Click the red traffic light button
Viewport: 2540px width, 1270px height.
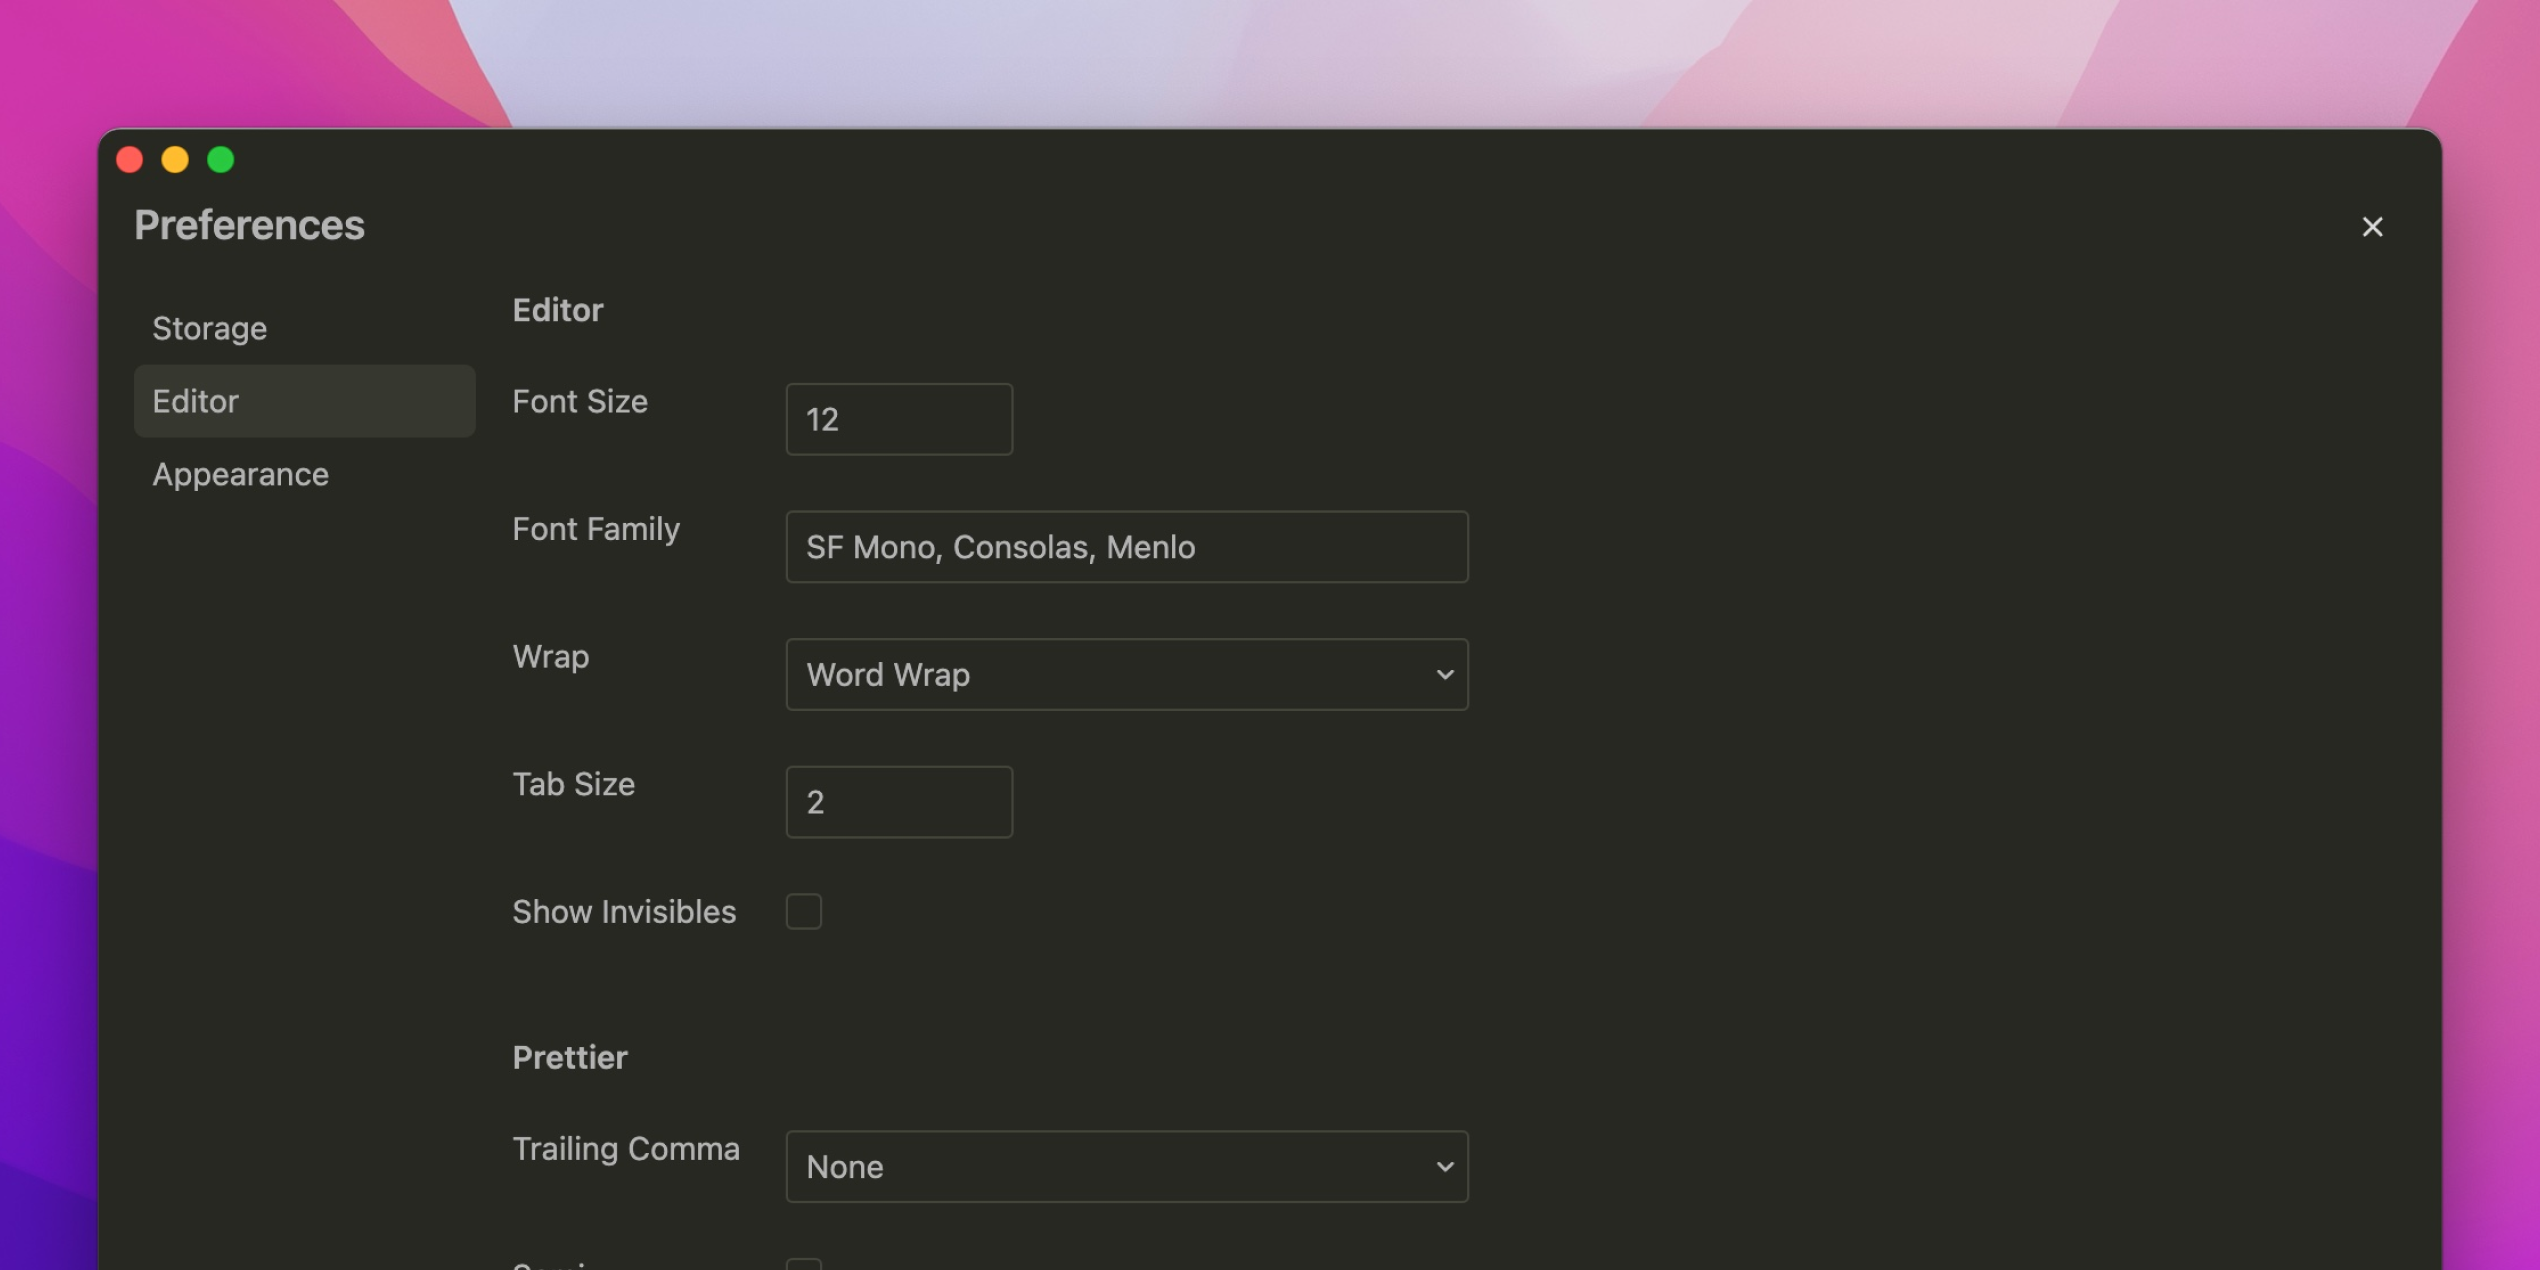(x=130, y=160)
